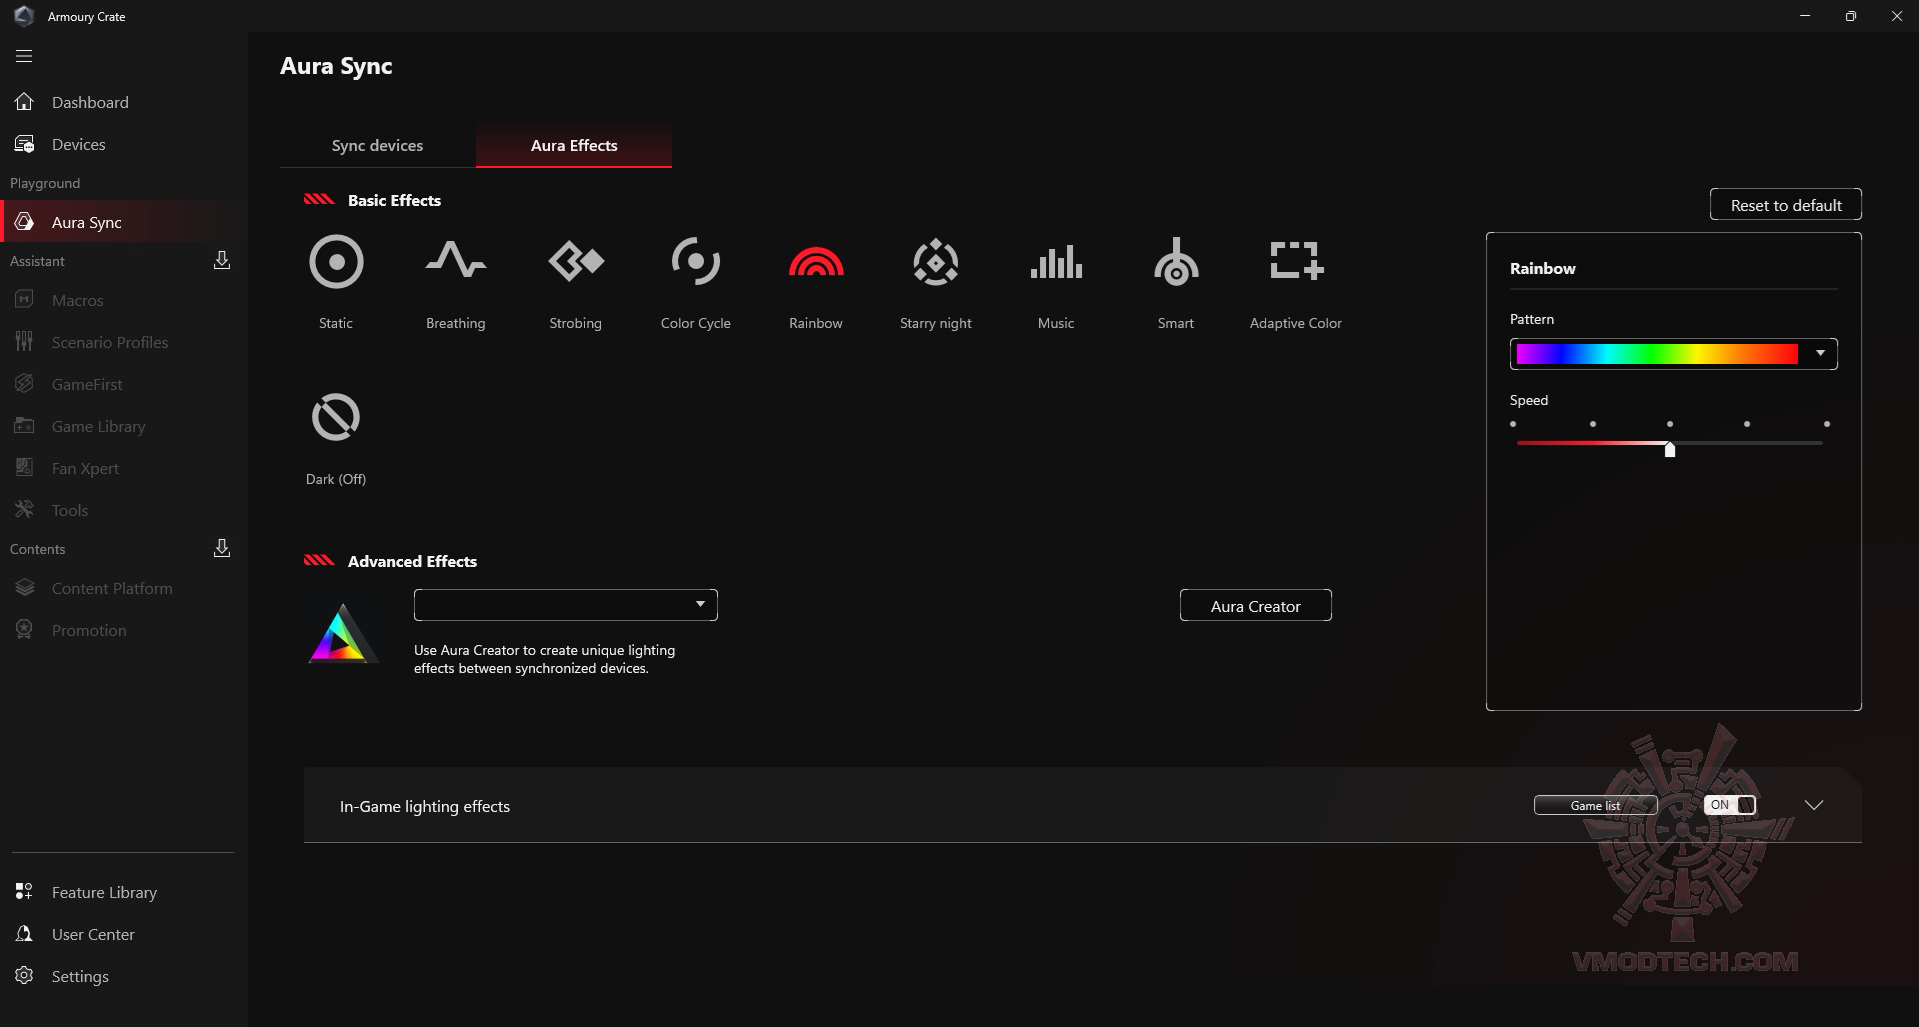Screen dimensions: 1919x1027
Task: Open Fan Xpert from the sidebar
Action: click(x=84, y=468)
